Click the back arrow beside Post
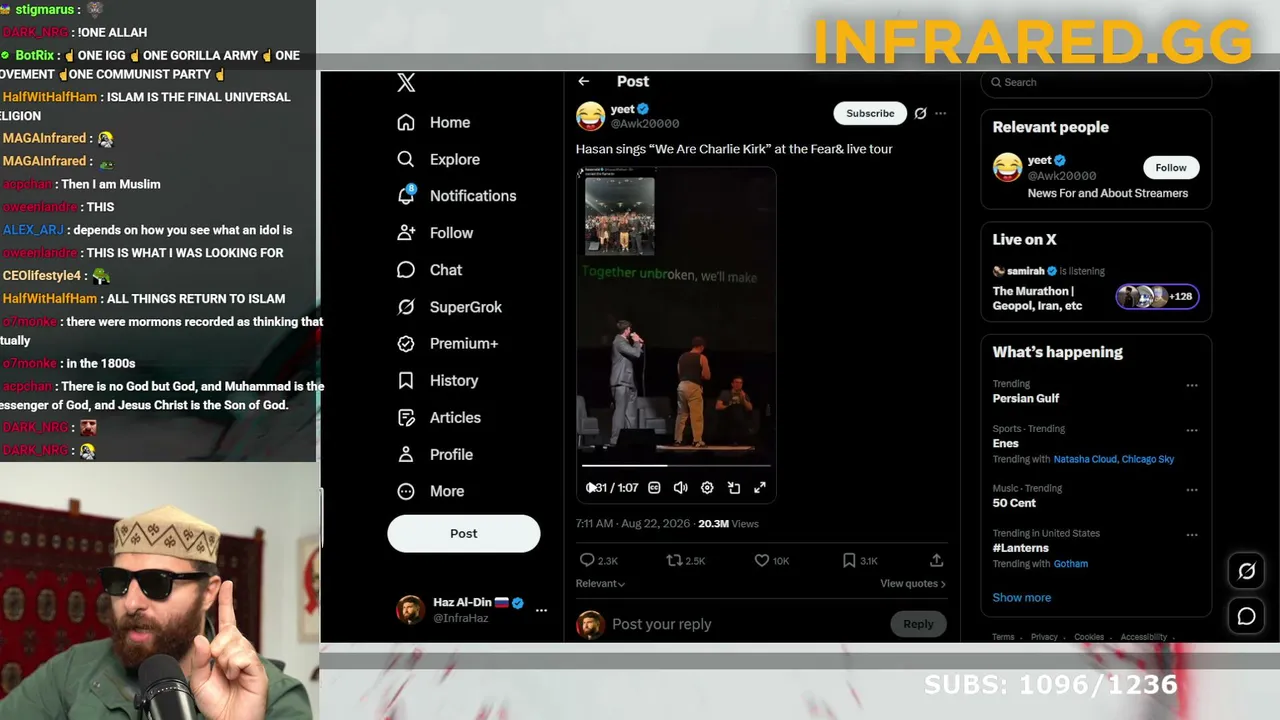 tap(584, 82)
